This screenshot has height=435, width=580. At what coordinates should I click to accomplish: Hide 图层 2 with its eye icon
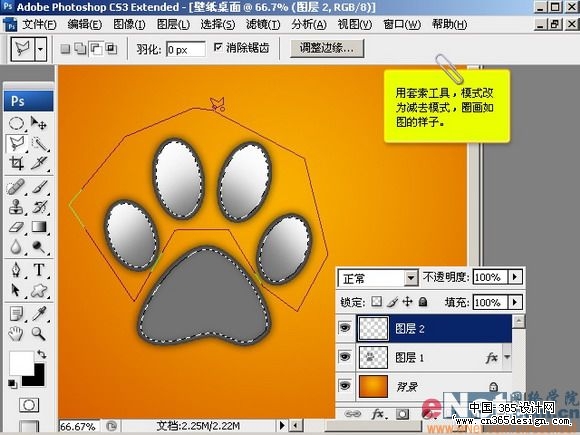point(345,327)
